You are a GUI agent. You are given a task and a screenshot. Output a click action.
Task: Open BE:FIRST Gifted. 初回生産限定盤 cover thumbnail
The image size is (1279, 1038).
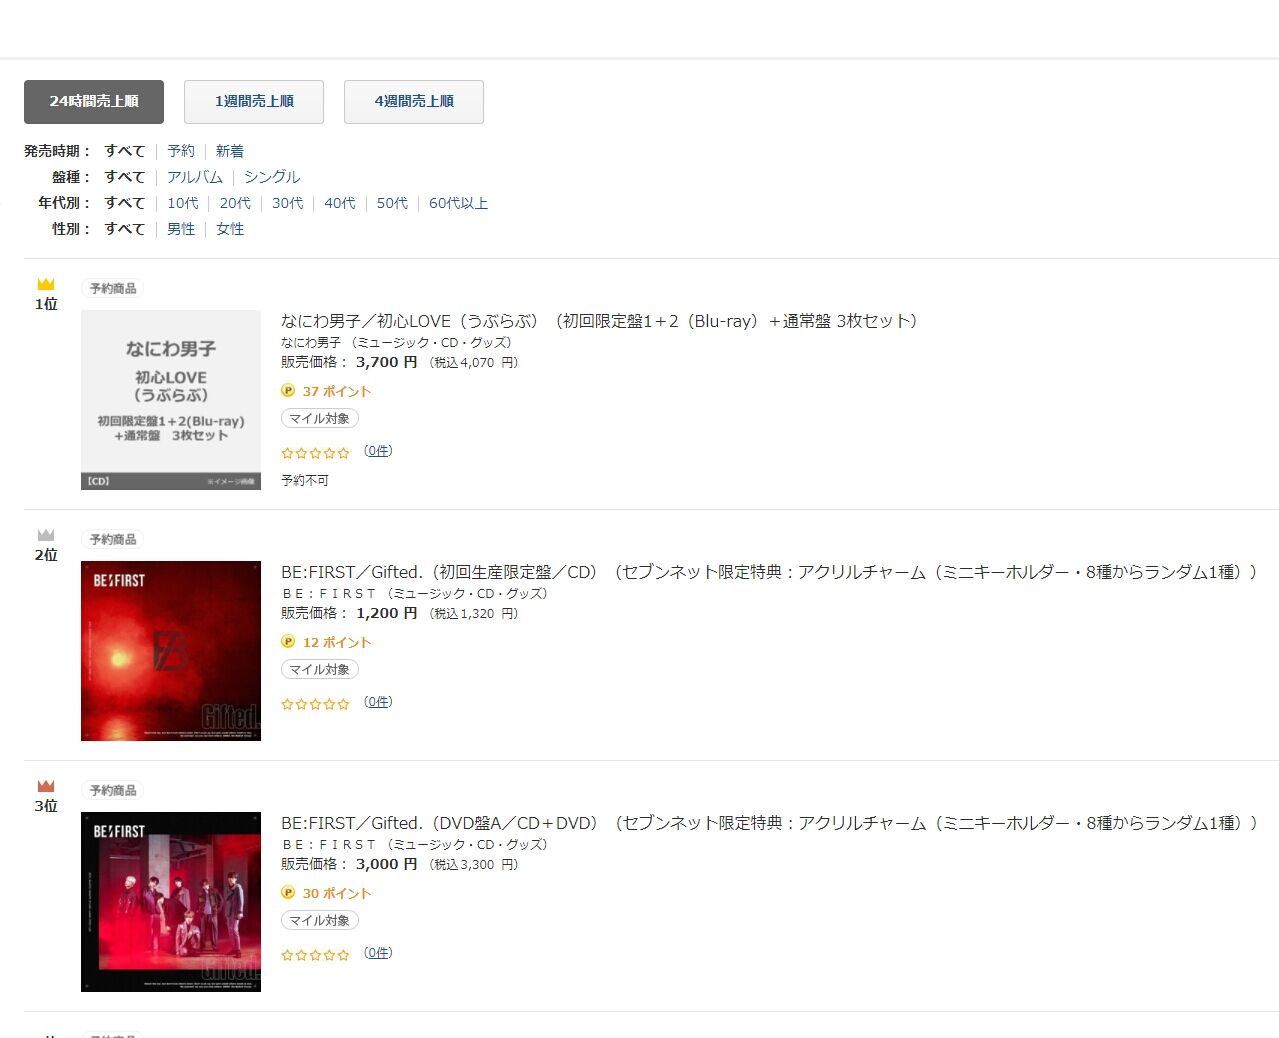click(x=171, y=651)
